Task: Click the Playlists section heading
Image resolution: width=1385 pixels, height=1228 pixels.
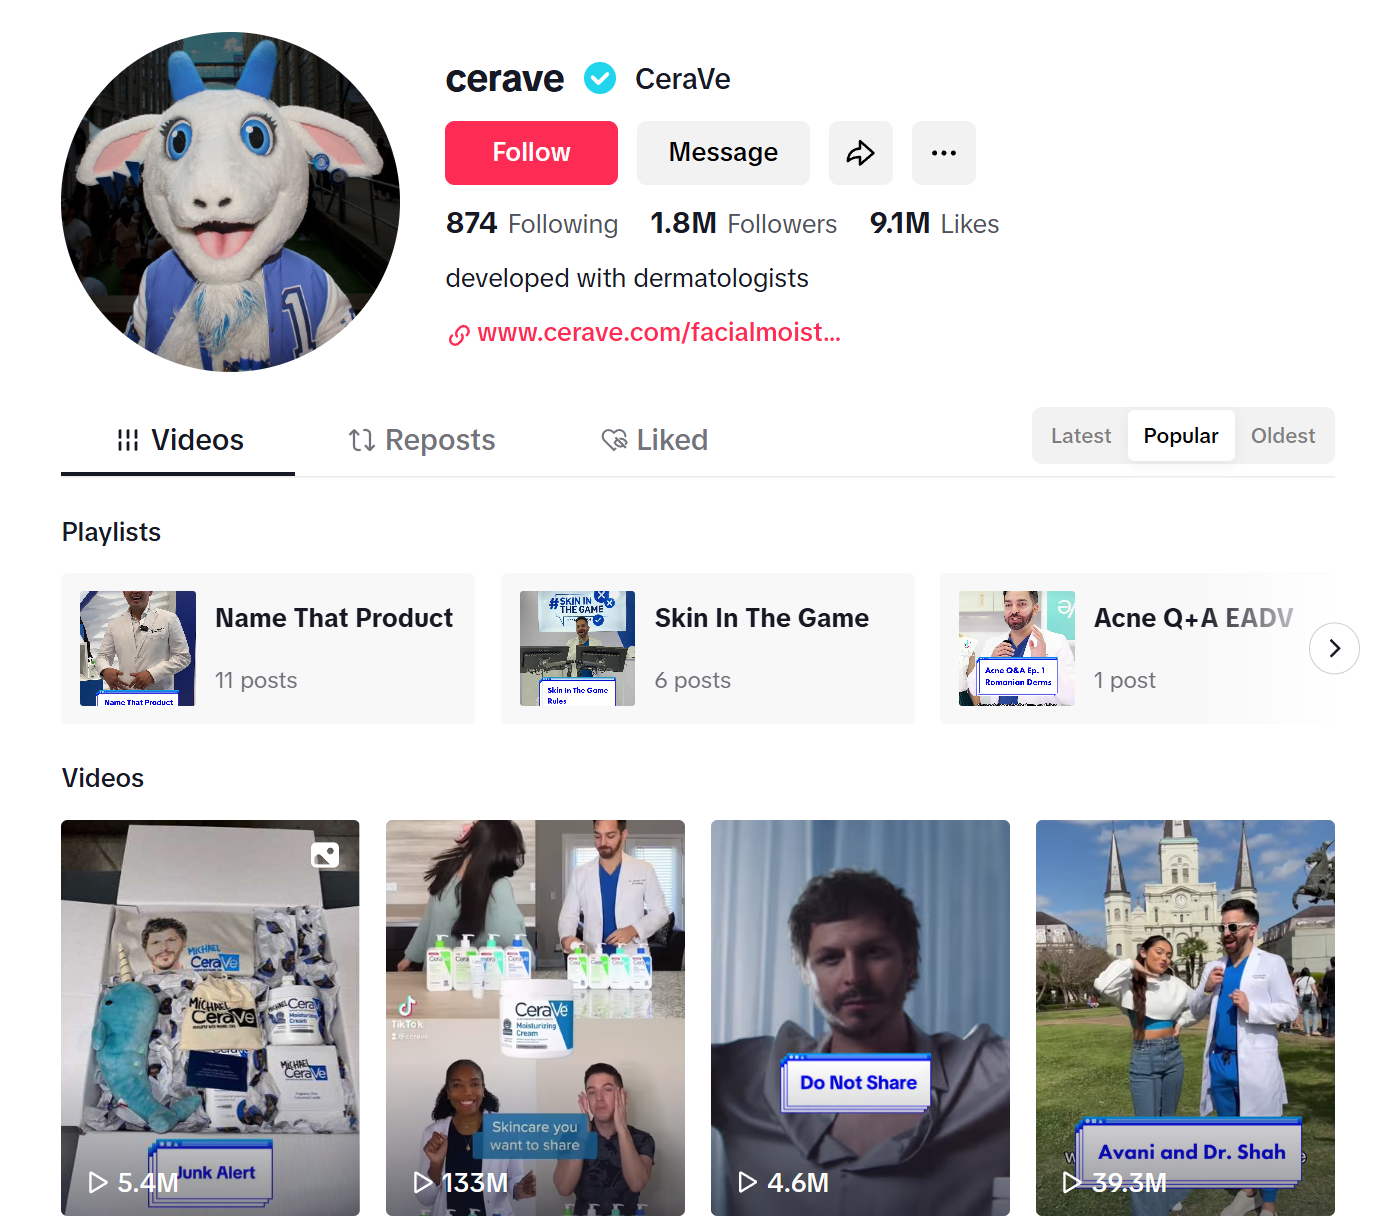Action: coord(111,532)
